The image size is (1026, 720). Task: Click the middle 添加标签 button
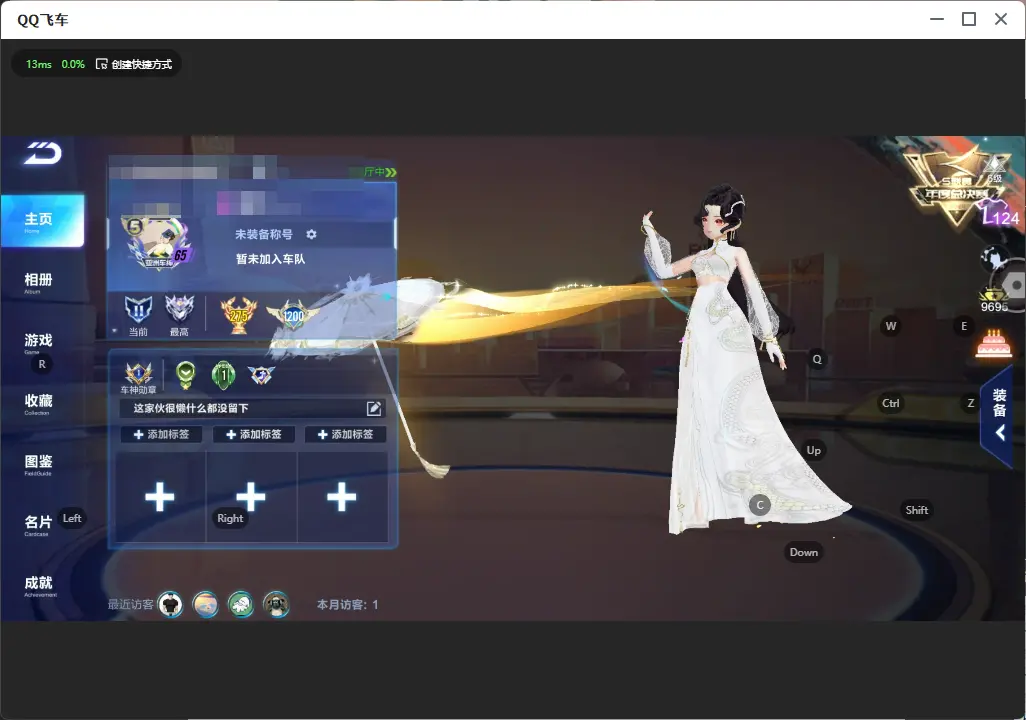[253, 434]
